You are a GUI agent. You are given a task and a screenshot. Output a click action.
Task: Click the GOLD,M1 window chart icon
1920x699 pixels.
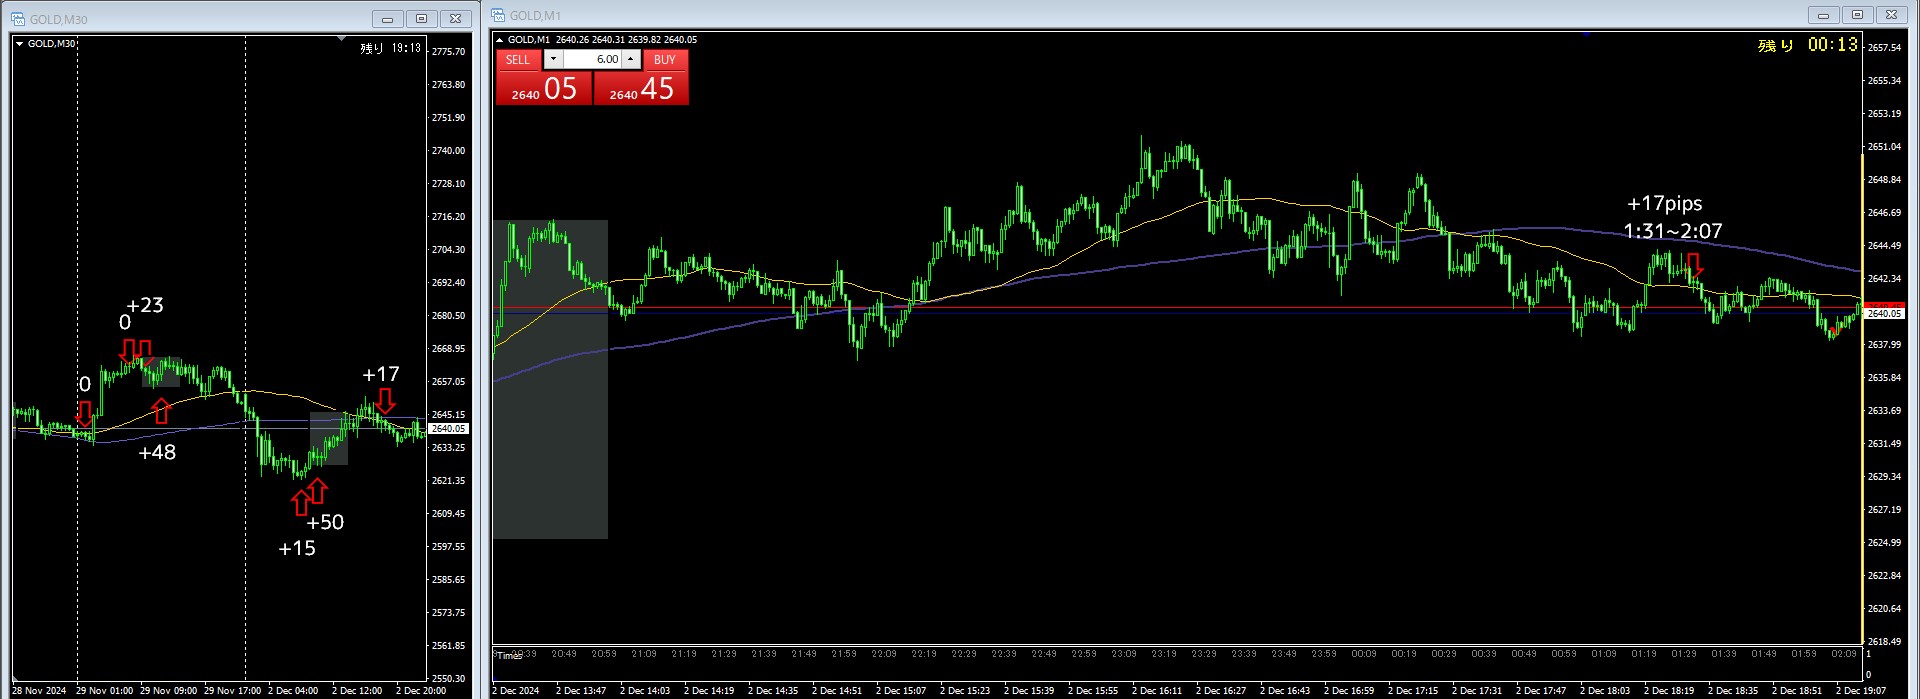498,15
